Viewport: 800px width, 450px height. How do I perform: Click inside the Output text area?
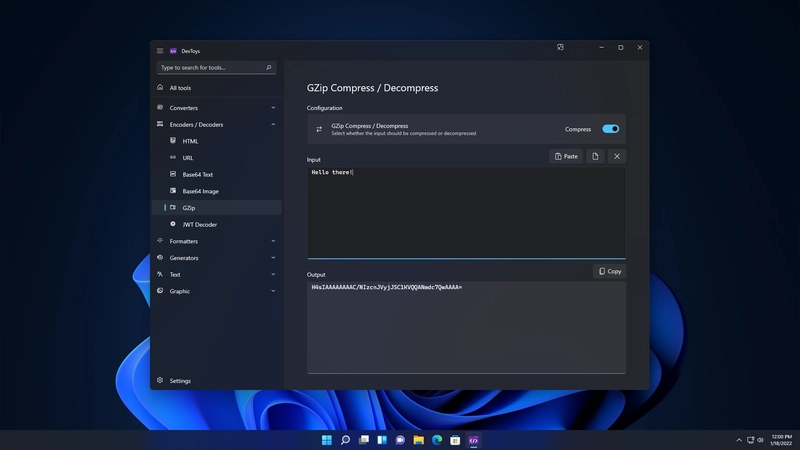pyautogui.click(x=466, y=328)
